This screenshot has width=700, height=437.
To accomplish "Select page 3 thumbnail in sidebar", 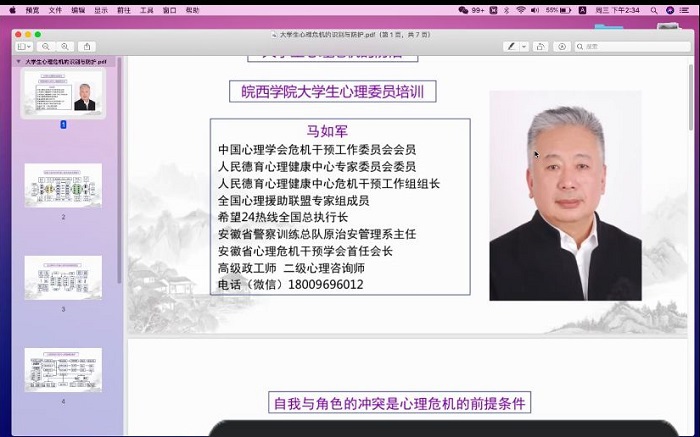I will click(x=63, y=277).
